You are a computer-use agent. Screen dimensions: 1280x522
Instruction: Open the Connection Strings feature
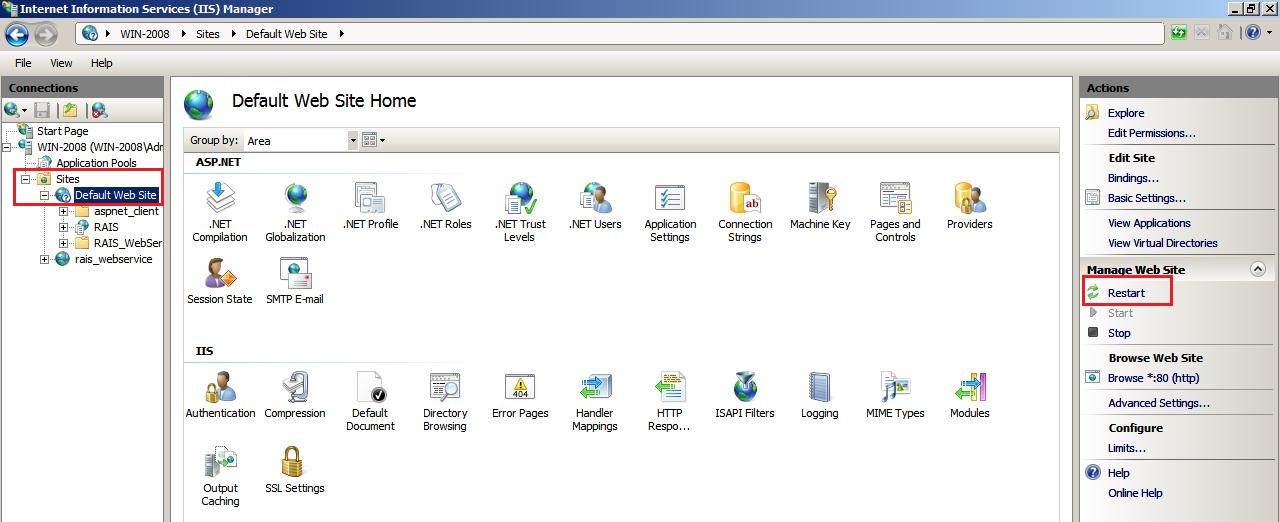click(x=745, y=212)
